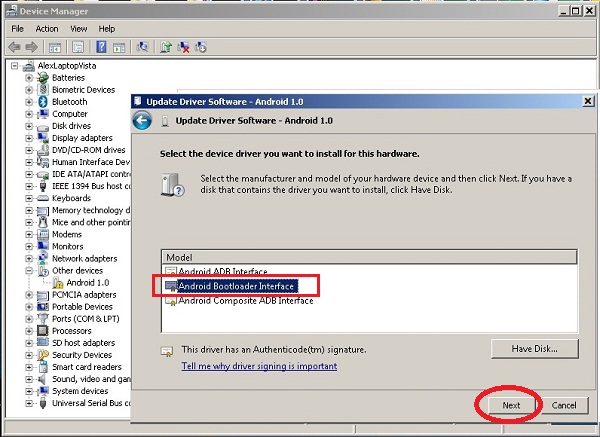
Task: Click the toolbar icon next to Help icon
Action: click(x=119, y=47)
